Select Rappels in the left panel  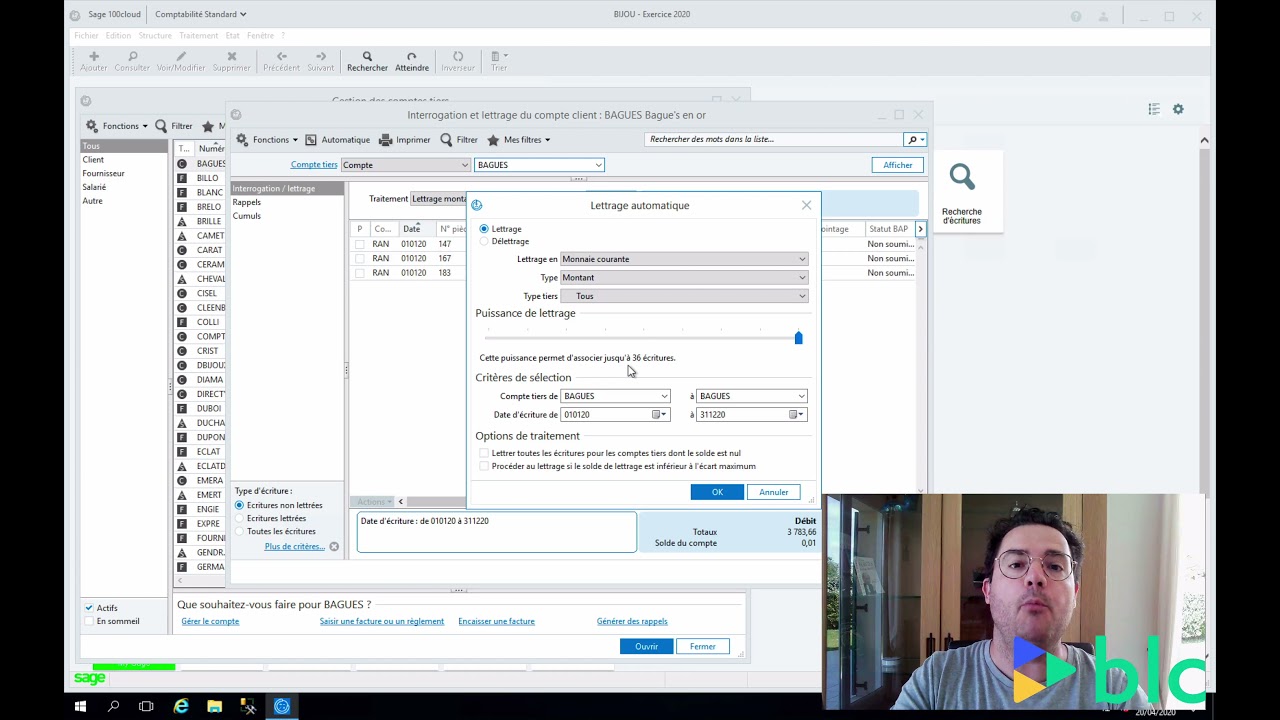point(246,202)
